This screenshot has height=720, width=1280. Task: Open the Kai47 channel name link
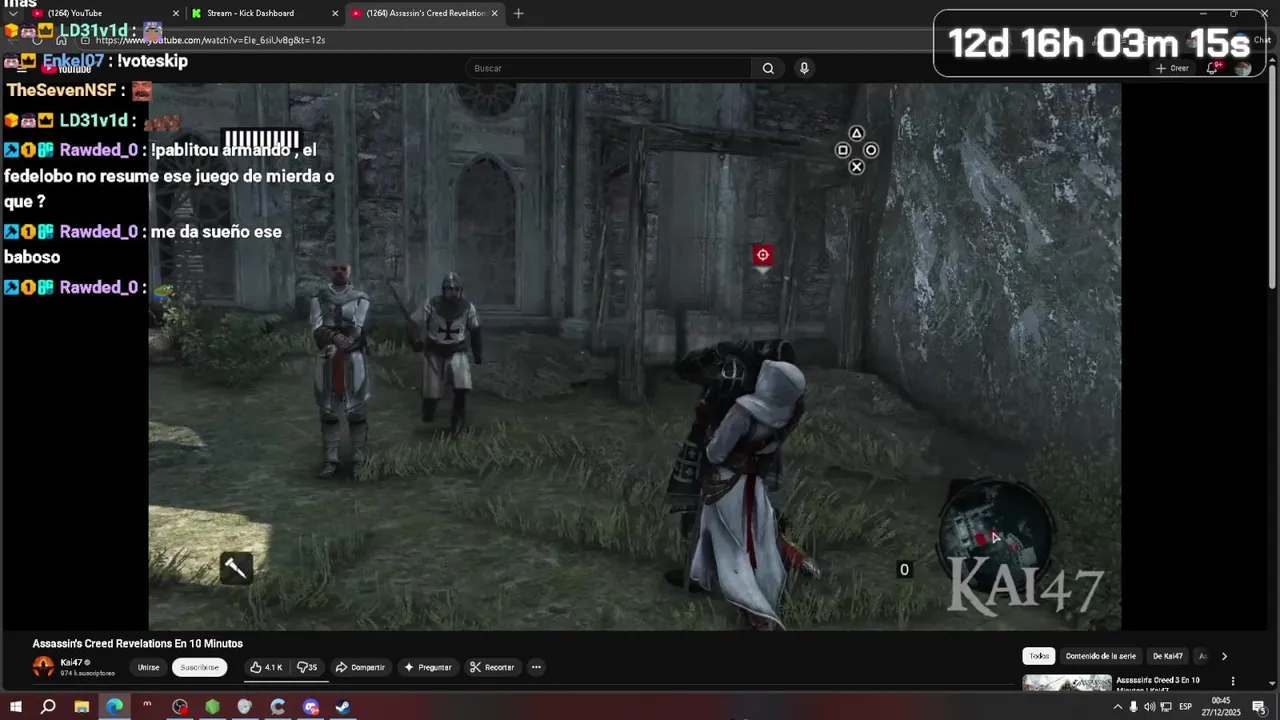71,662
